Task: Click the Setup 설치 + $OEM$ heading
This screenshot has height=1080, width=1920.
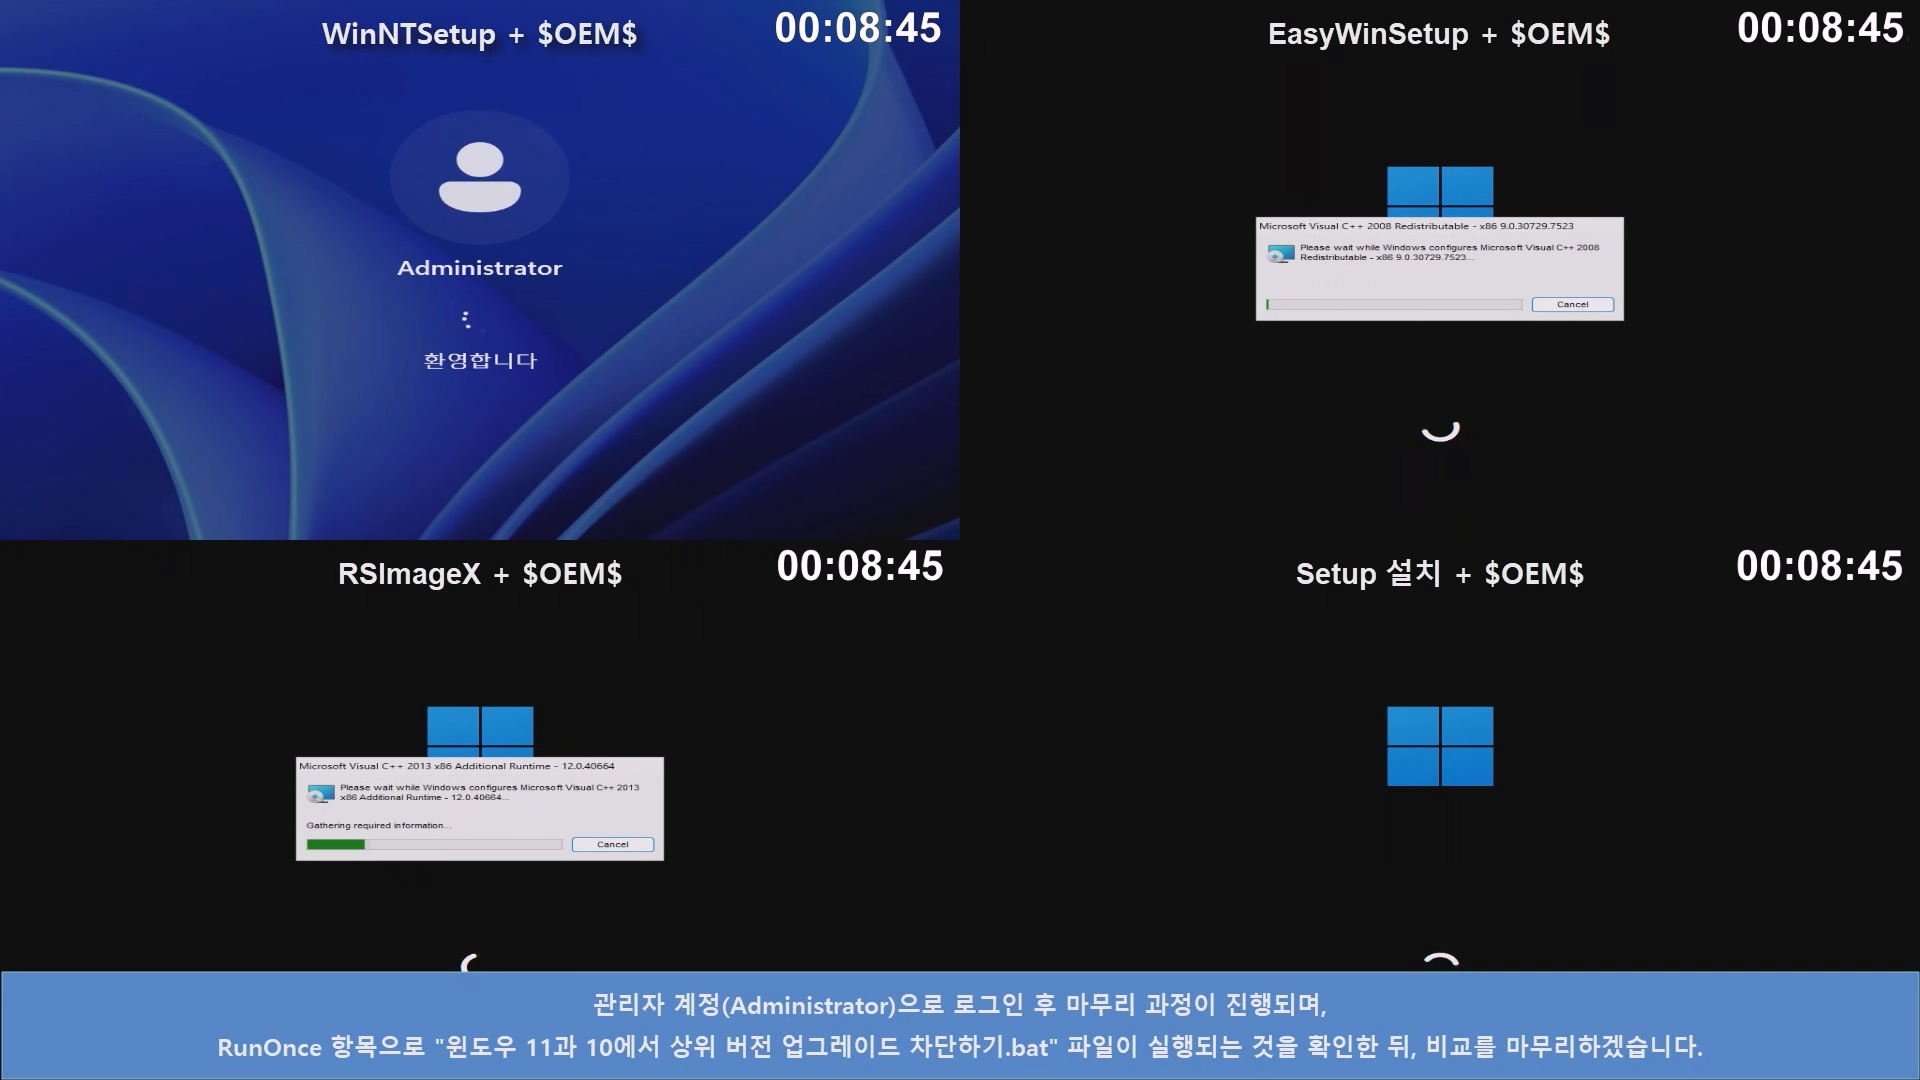Action: [1440, 574]
